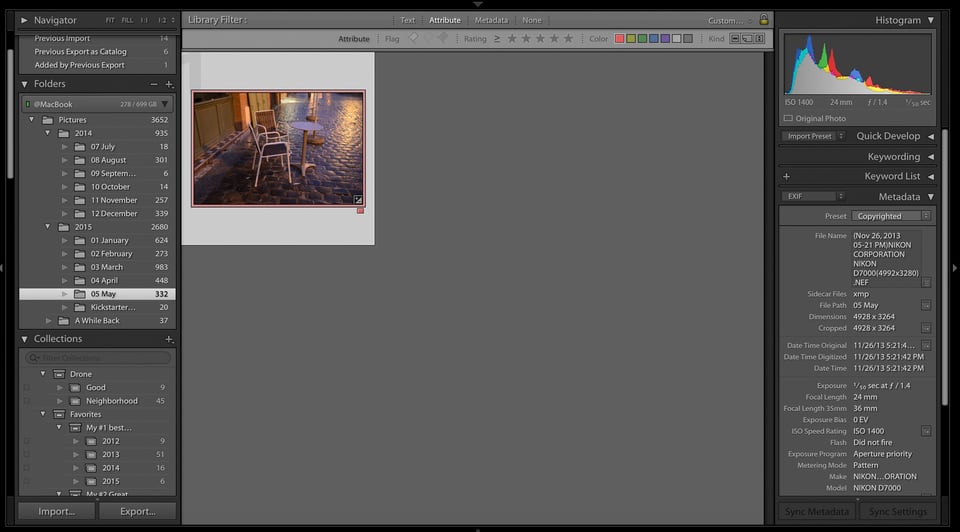Click the arrow button beside File Path

[926, 305]
